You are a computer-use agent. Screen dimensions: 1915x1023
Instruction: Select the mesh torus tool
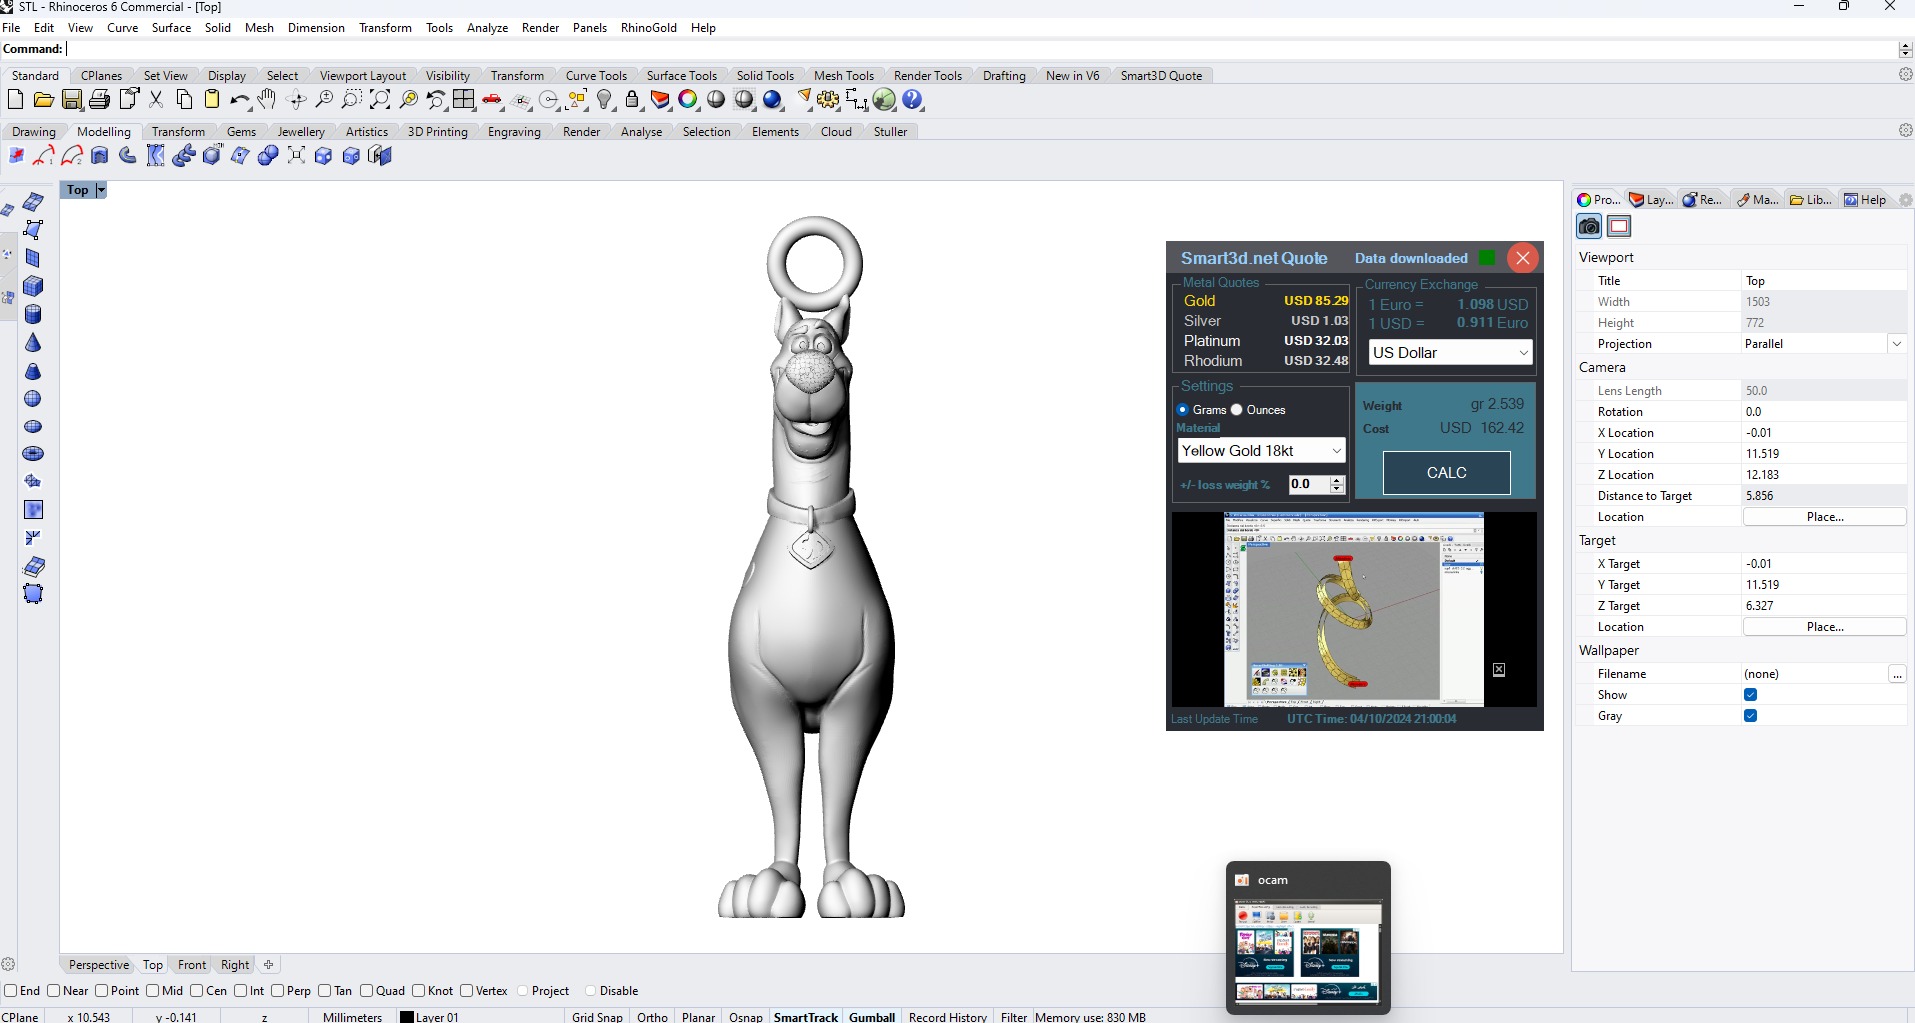33,454
